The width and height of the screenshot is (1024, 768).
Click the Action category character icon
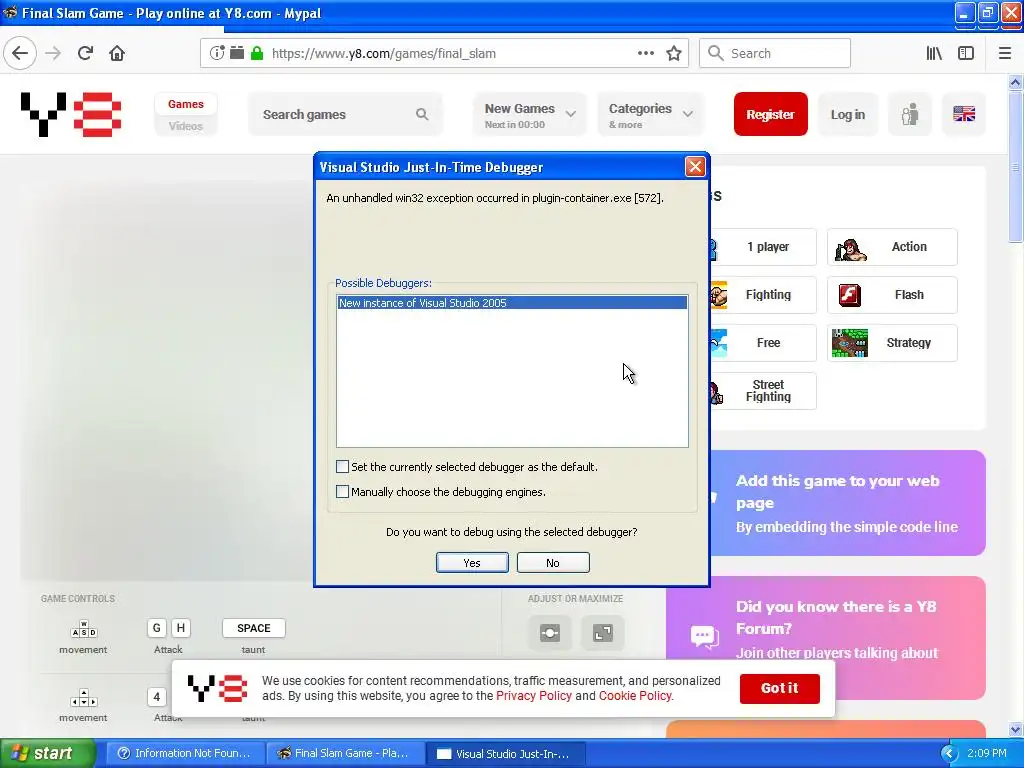pyautogui.click(x=850, y=248)
